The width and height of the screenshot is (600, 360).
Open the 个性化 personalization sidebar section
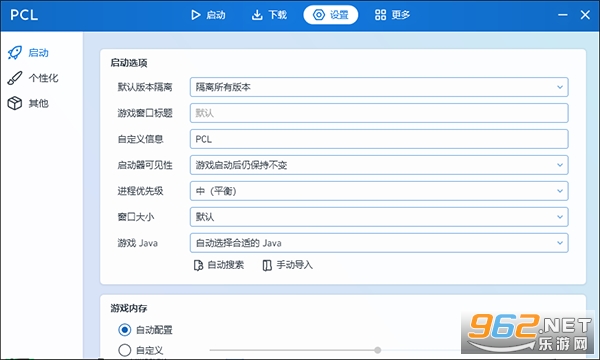click(x=33, y=78)
